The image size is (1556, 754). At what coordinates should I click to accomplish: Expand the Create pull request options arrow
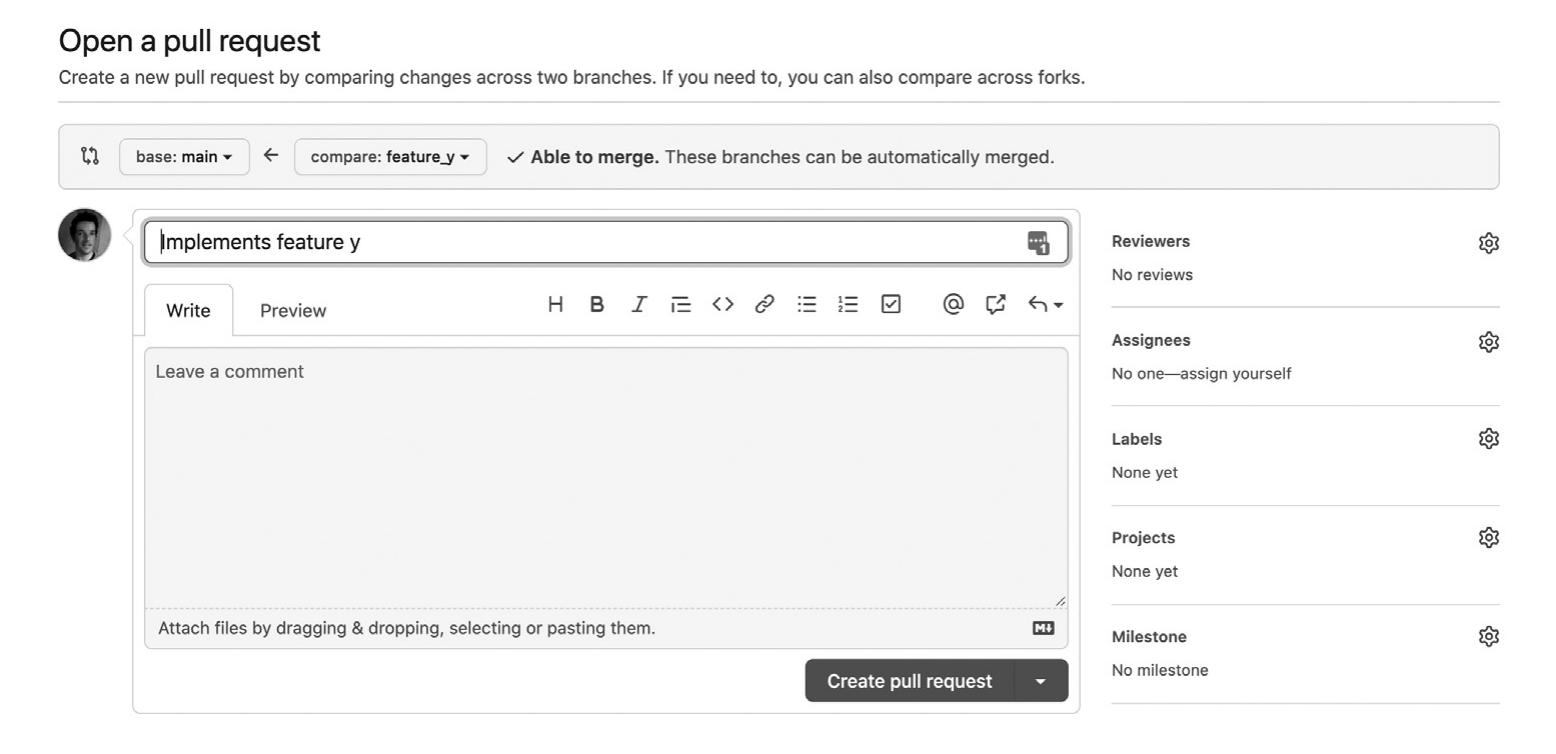coord(1041,681)
